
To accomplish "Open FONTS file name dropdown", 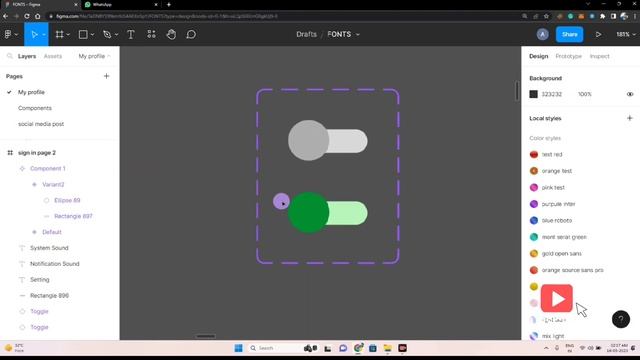I will (x=358, y=35).
